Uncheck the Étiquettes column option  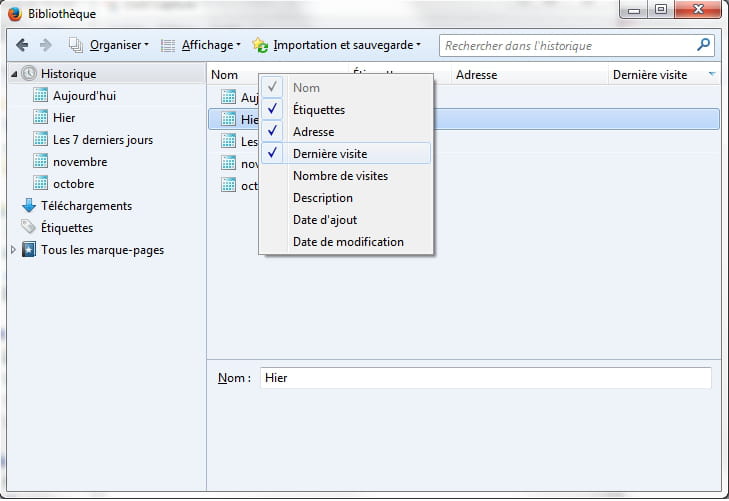tap(318, 110)
